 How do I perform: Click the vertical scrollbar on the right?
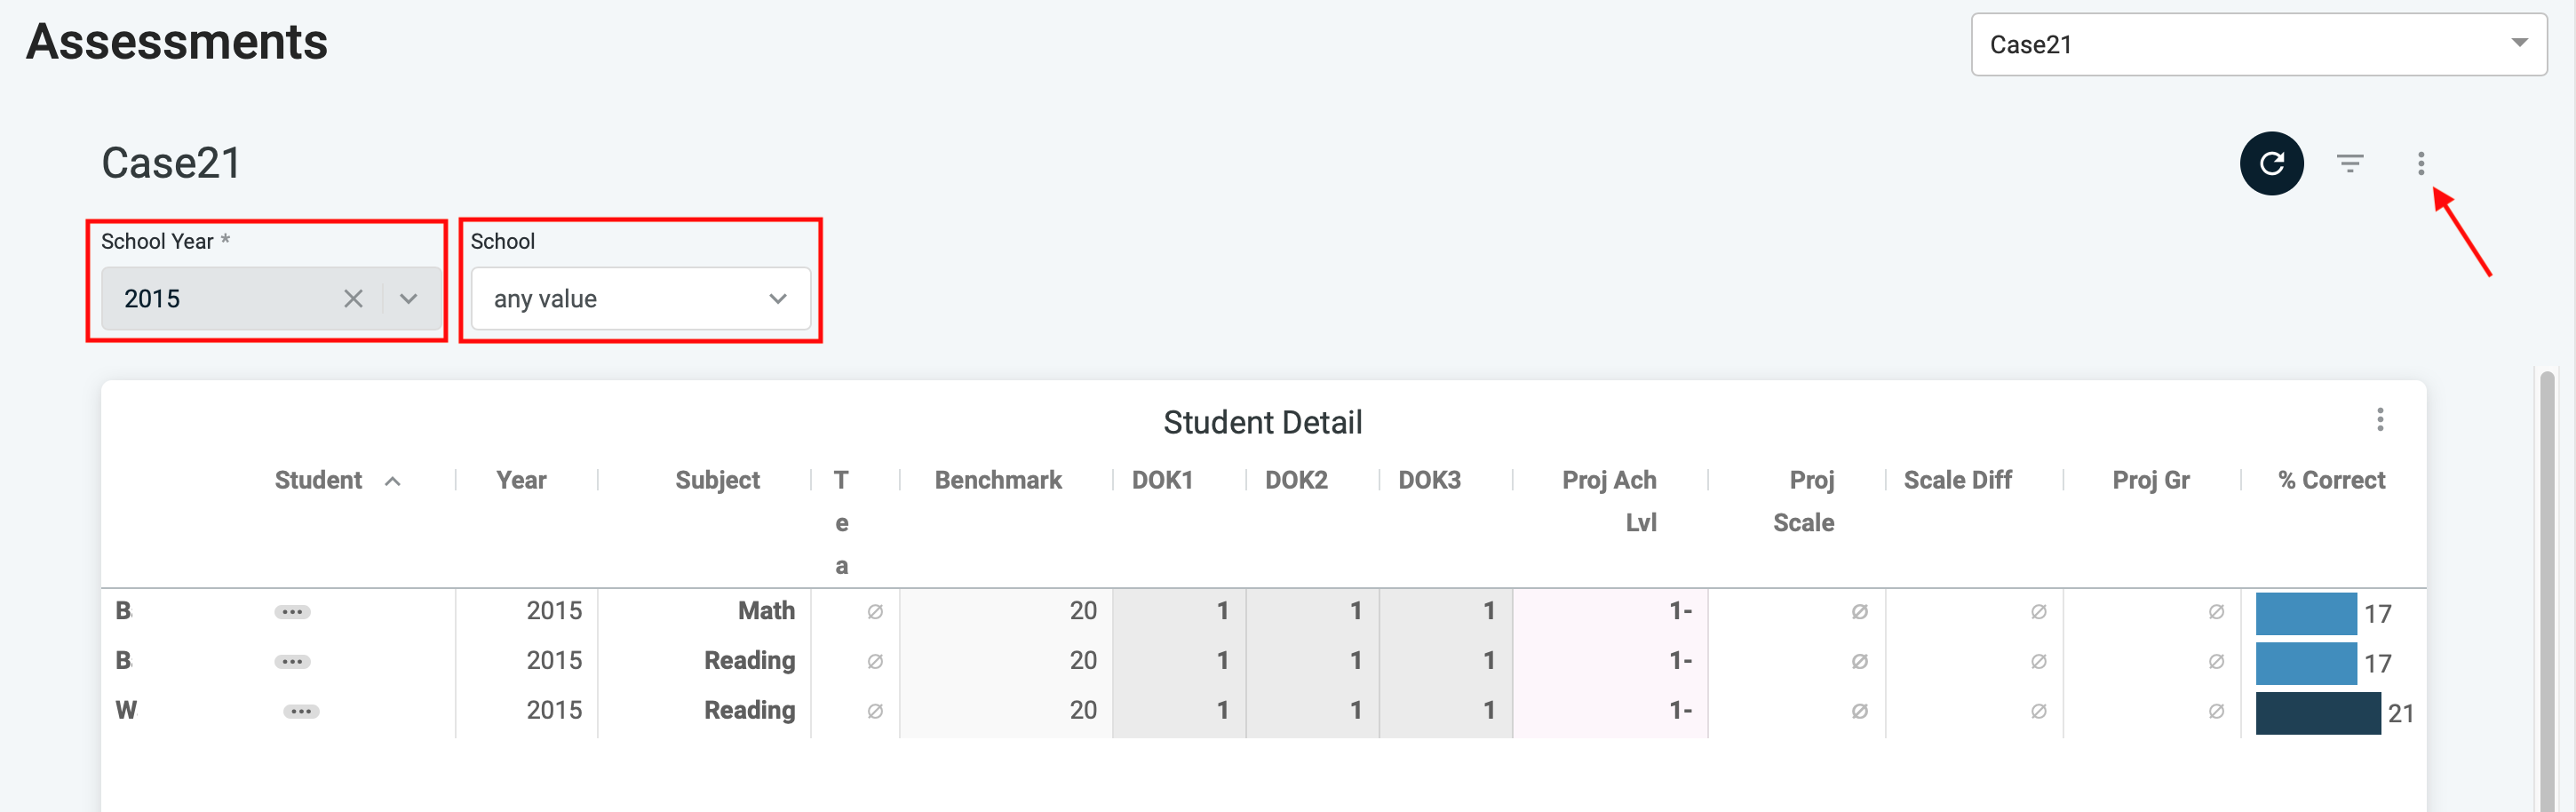[2546, 590]
